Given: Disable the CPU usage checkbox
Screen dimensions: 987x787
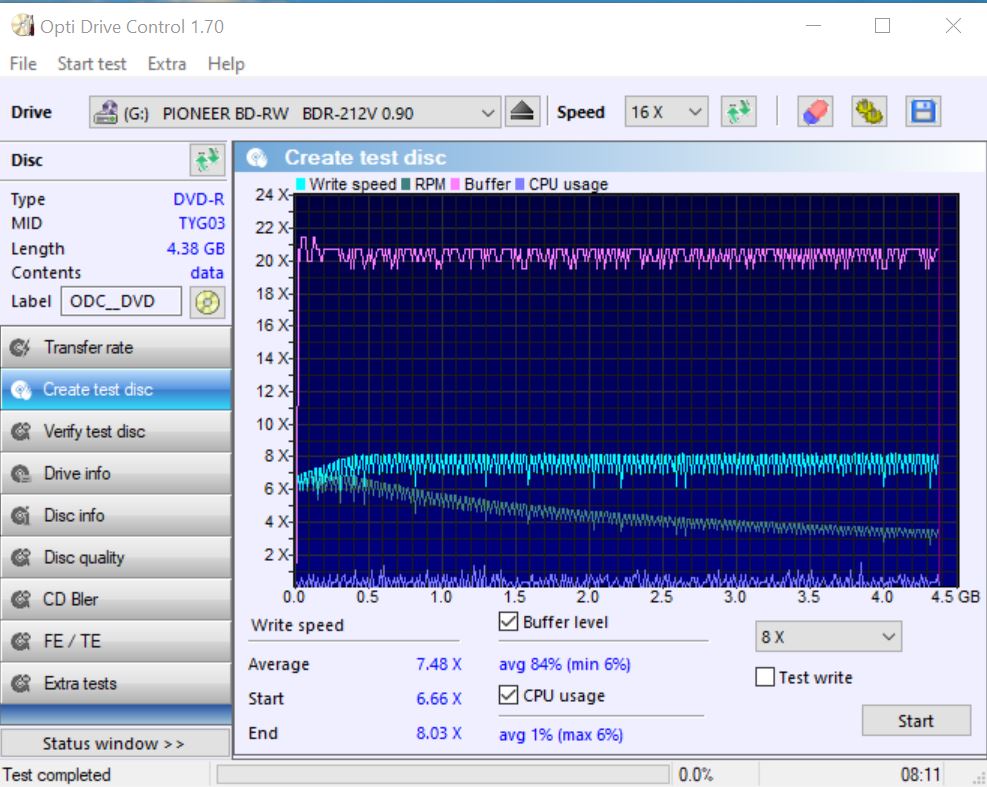Looking at the screenshot, I should [508, 696].
